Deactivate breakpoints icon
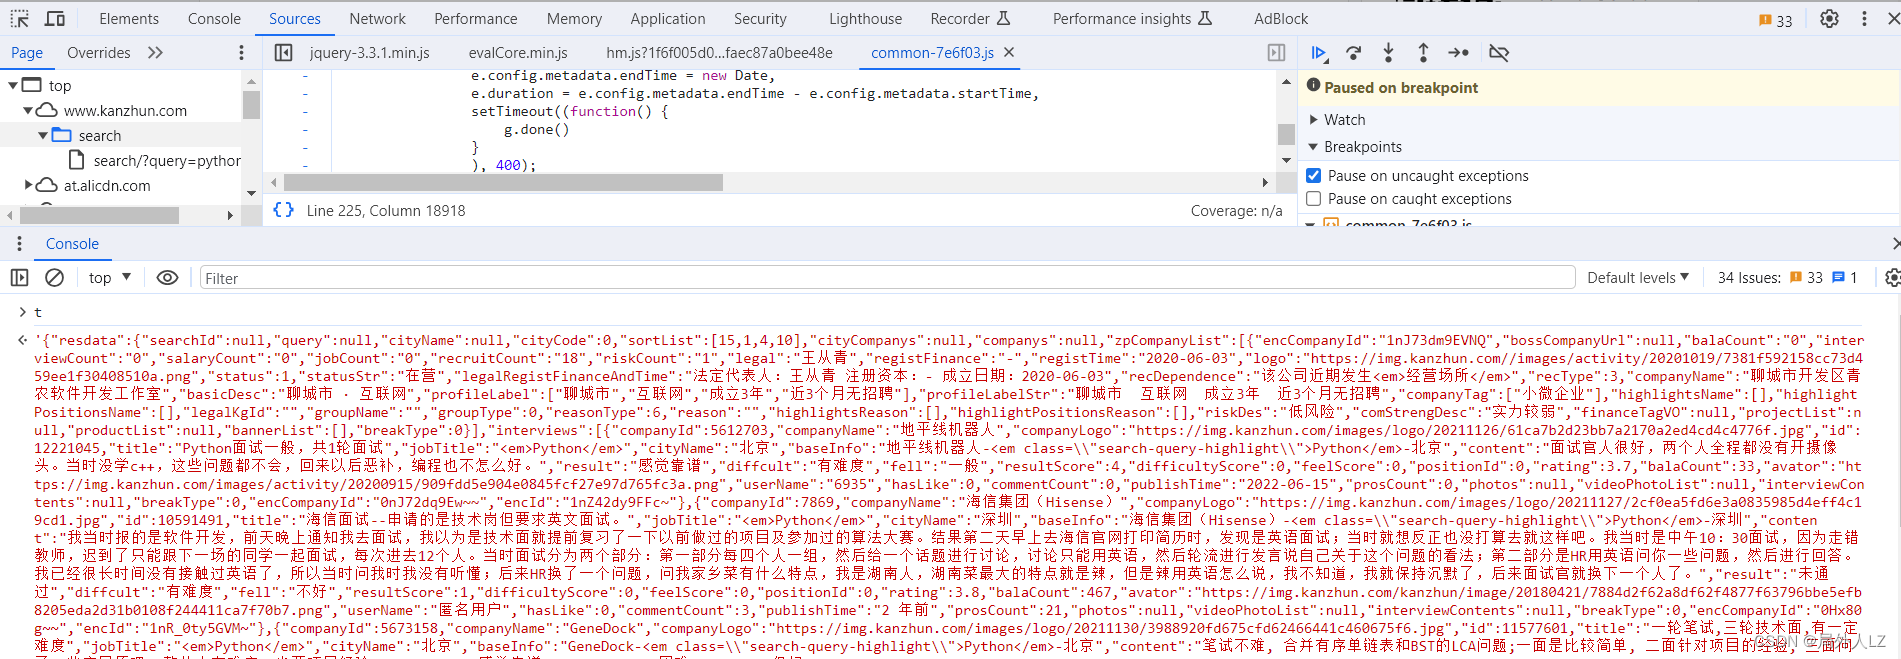1901x659 pixels. pos(1498,53)
